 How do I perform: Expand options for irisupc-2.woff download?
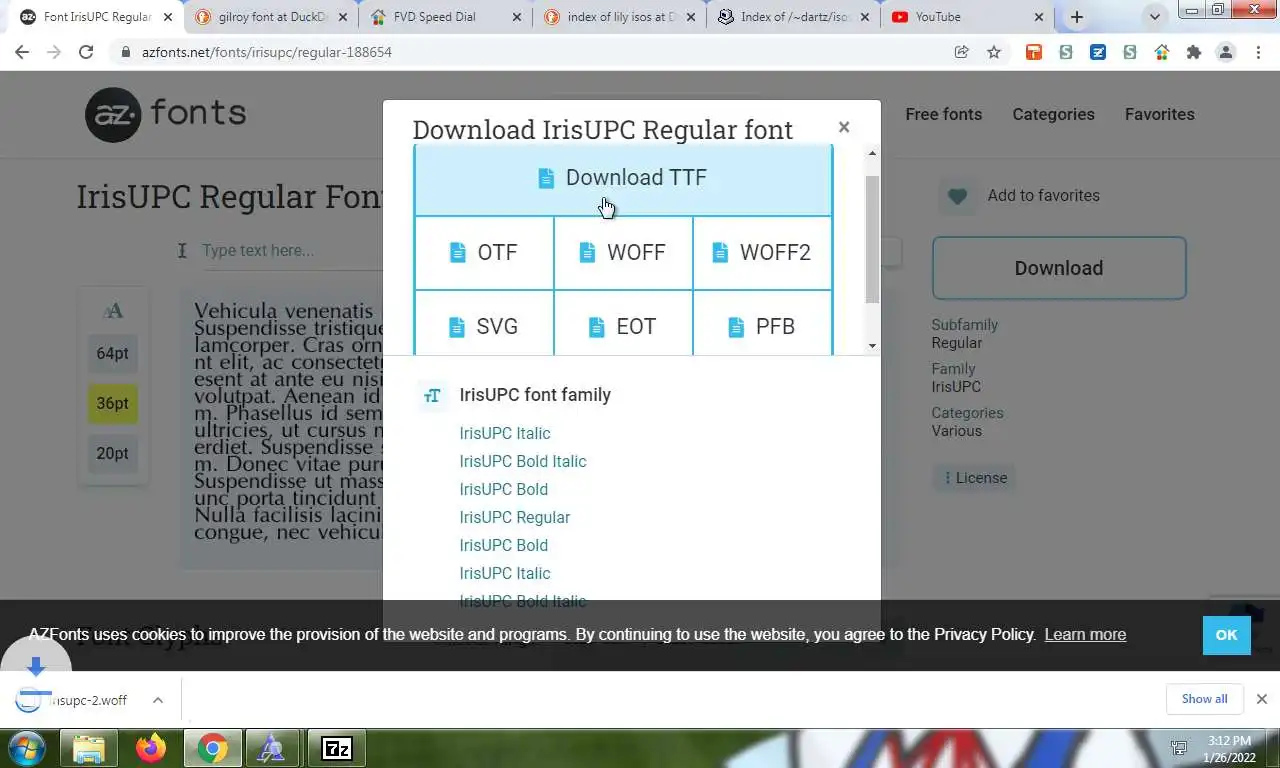coord(158,700)
